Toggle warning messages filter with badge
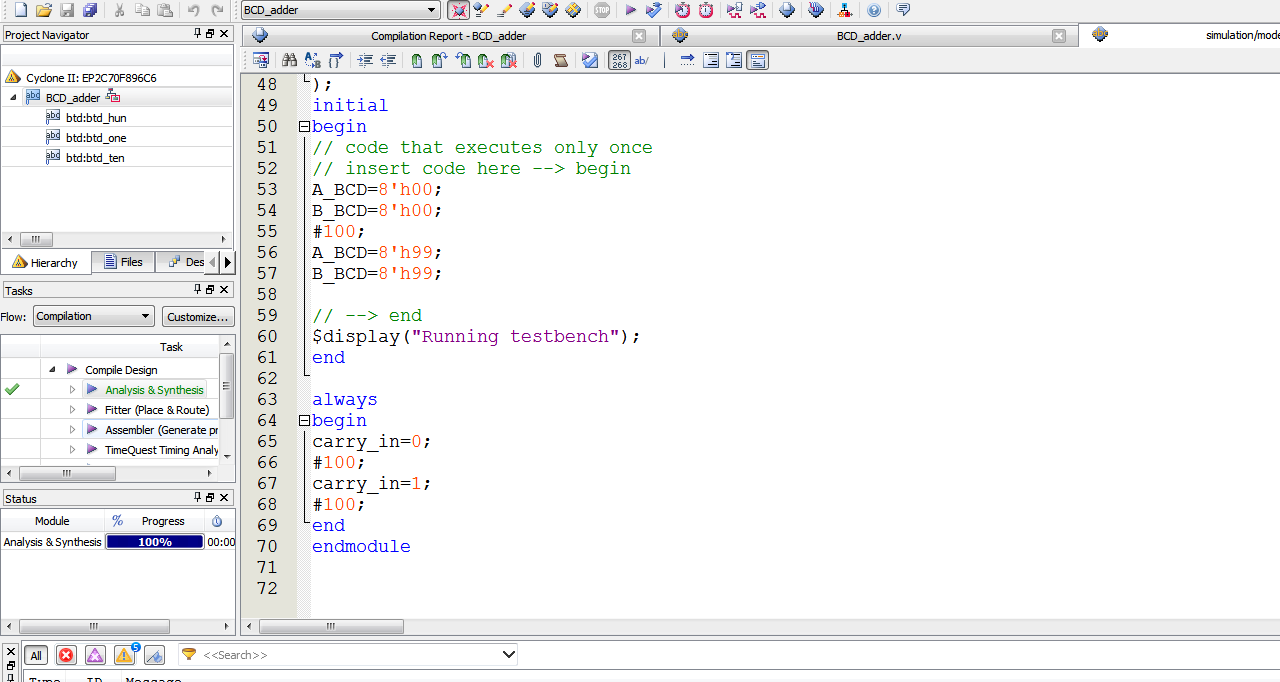1280x682 pixels. pyautogui.click(x=124, y=655)
